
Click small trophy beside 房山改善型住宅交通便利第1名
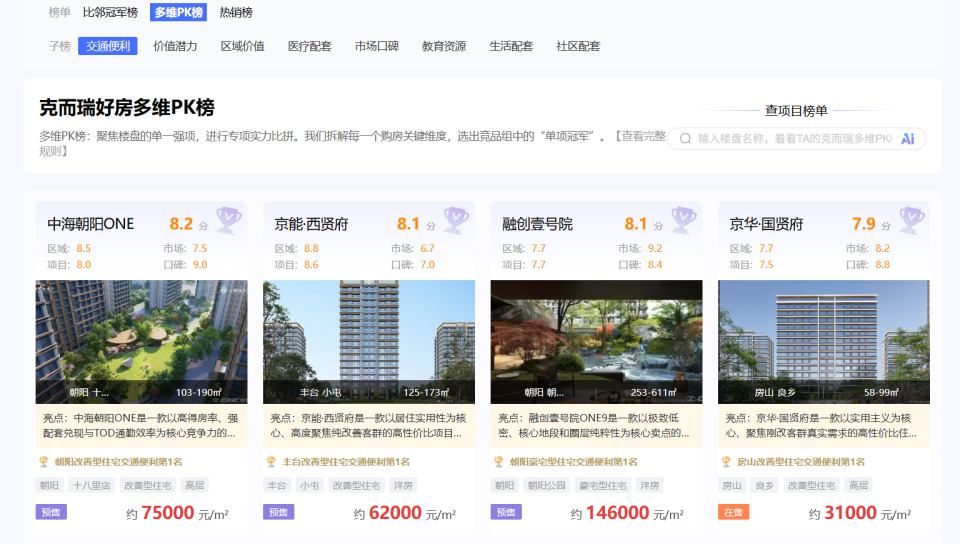(x=726, y=462)
